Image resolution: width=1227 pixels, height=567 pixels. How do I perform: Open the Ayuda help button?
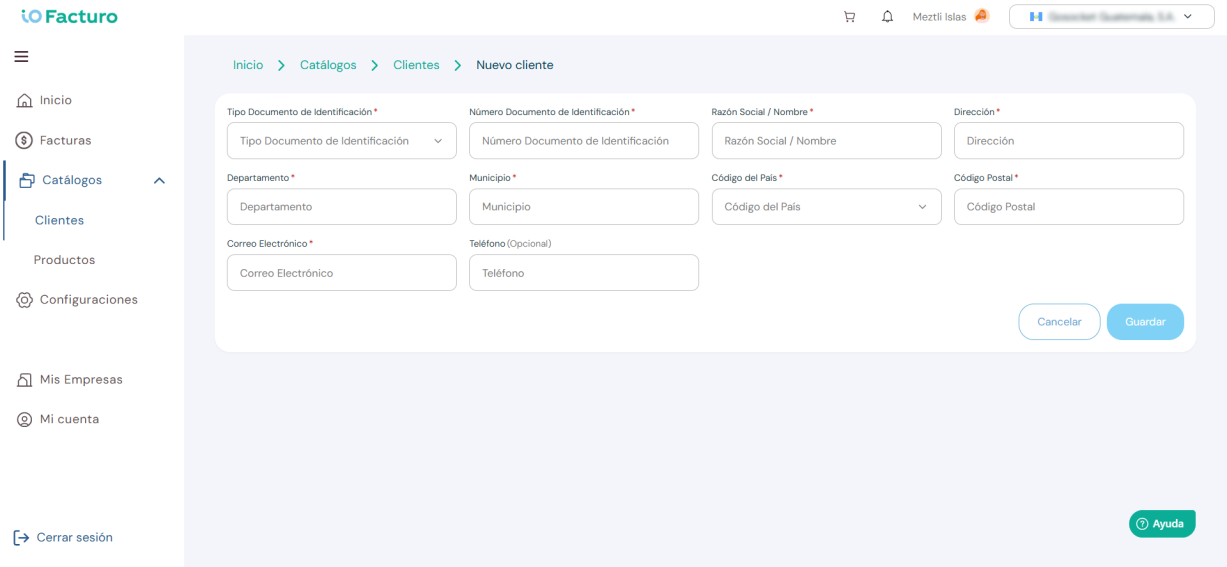pos(1162,524)
